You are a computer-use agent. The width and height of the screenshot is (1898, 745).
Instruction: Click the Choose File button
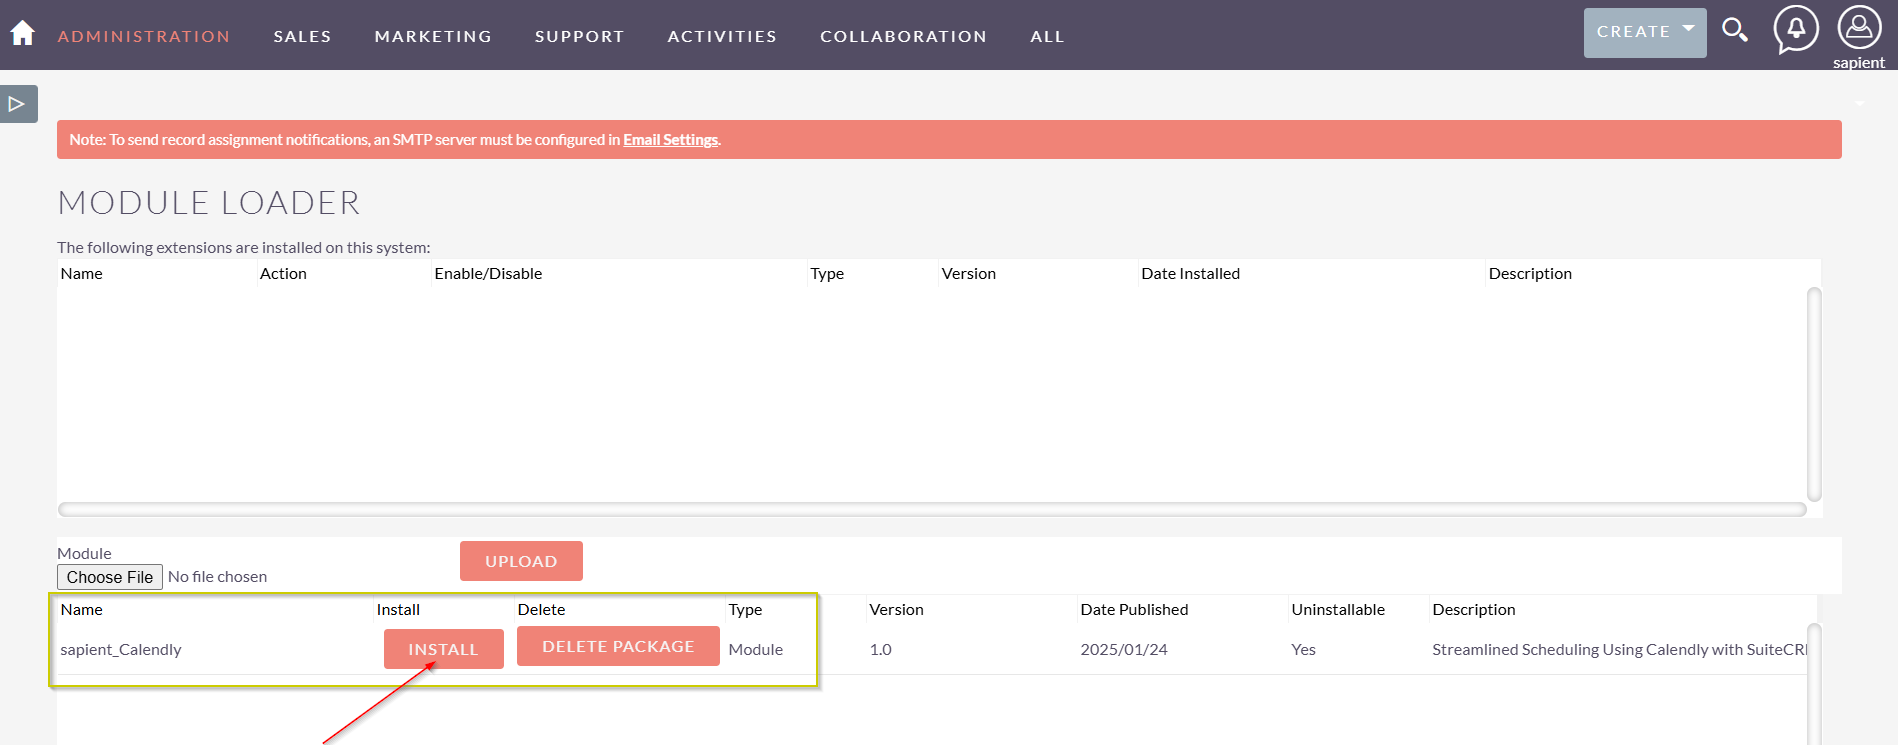tap(110, 577)
